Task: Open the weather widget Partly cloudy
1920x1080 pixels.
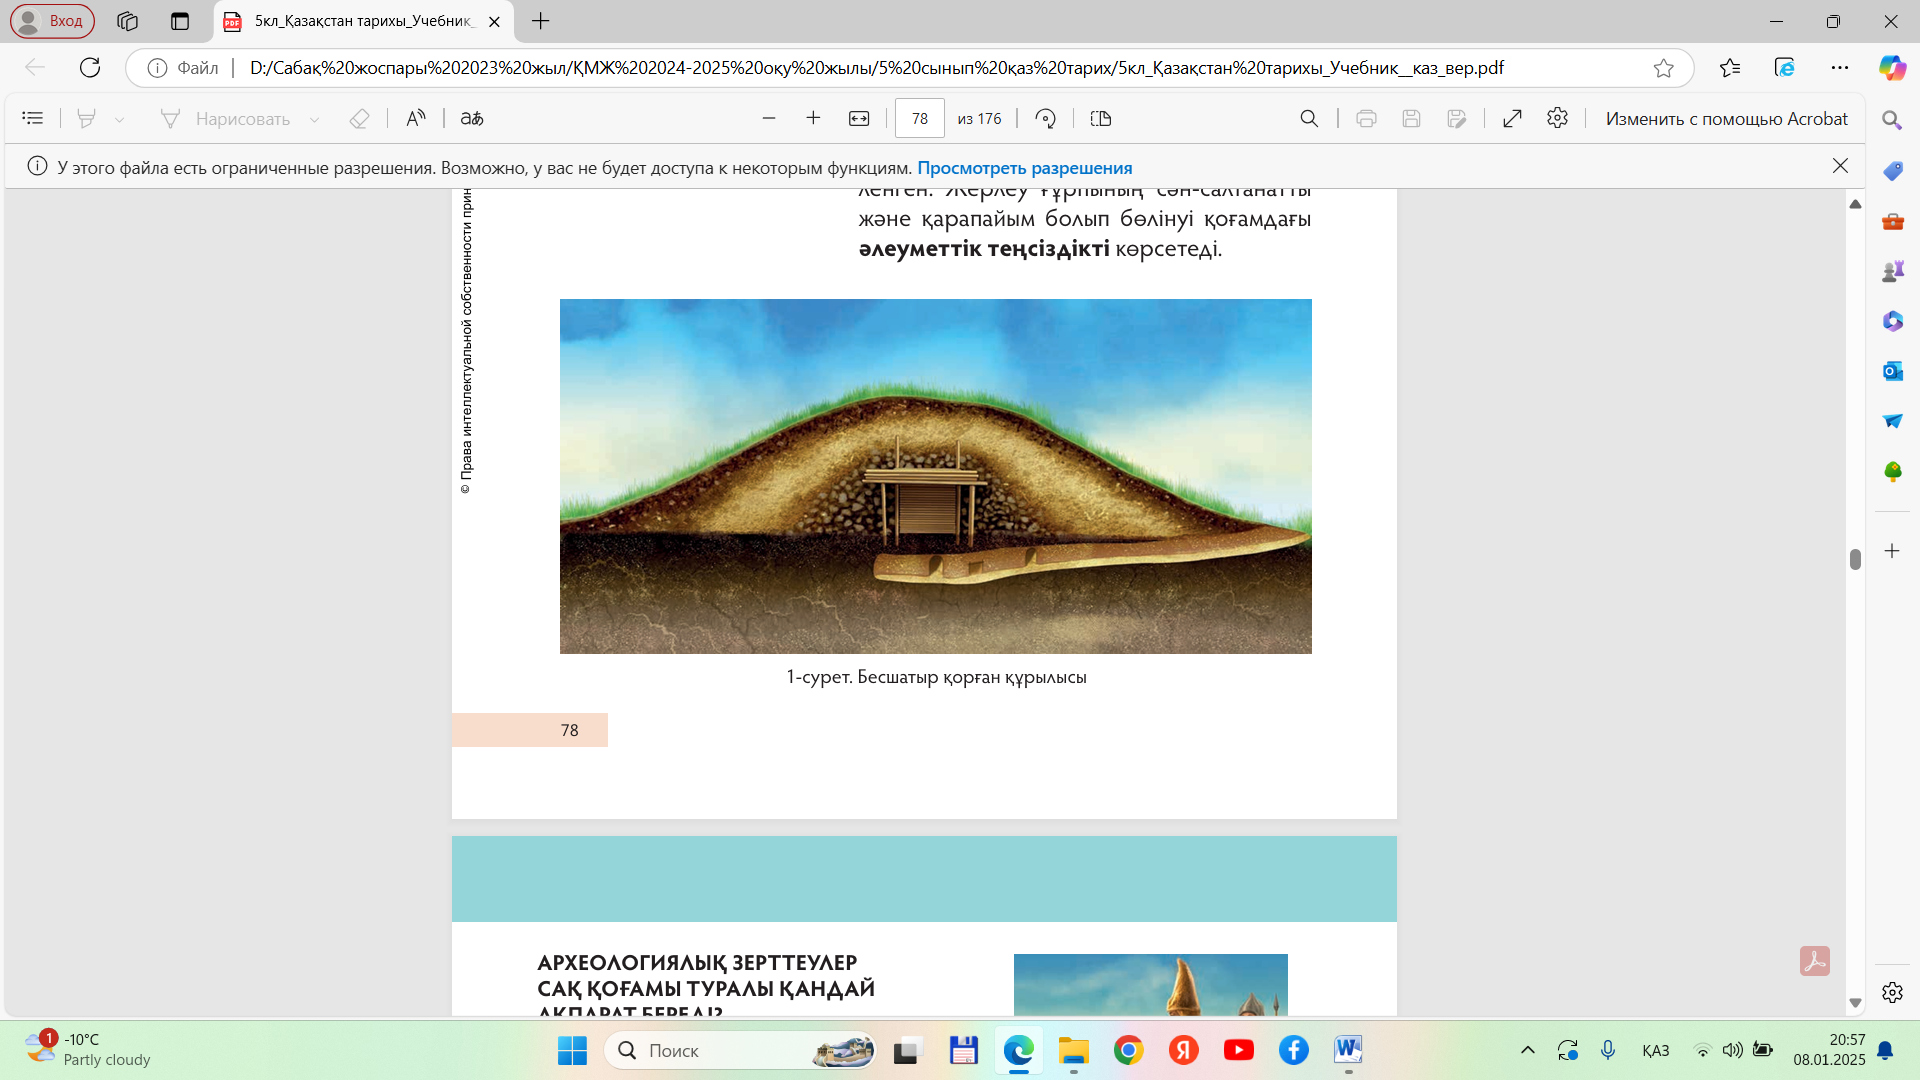Action: click(88, 1050)
